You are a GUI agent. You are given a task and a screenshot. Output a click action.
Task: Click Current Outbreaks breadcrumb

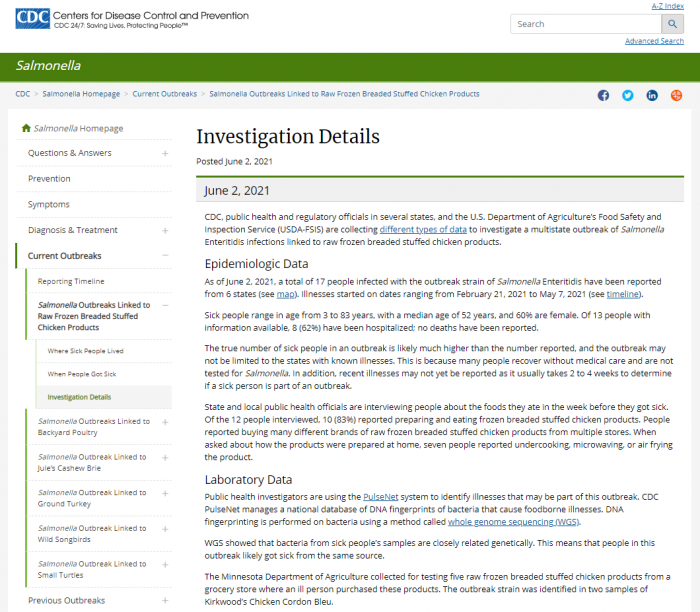(x=165, y=94)
